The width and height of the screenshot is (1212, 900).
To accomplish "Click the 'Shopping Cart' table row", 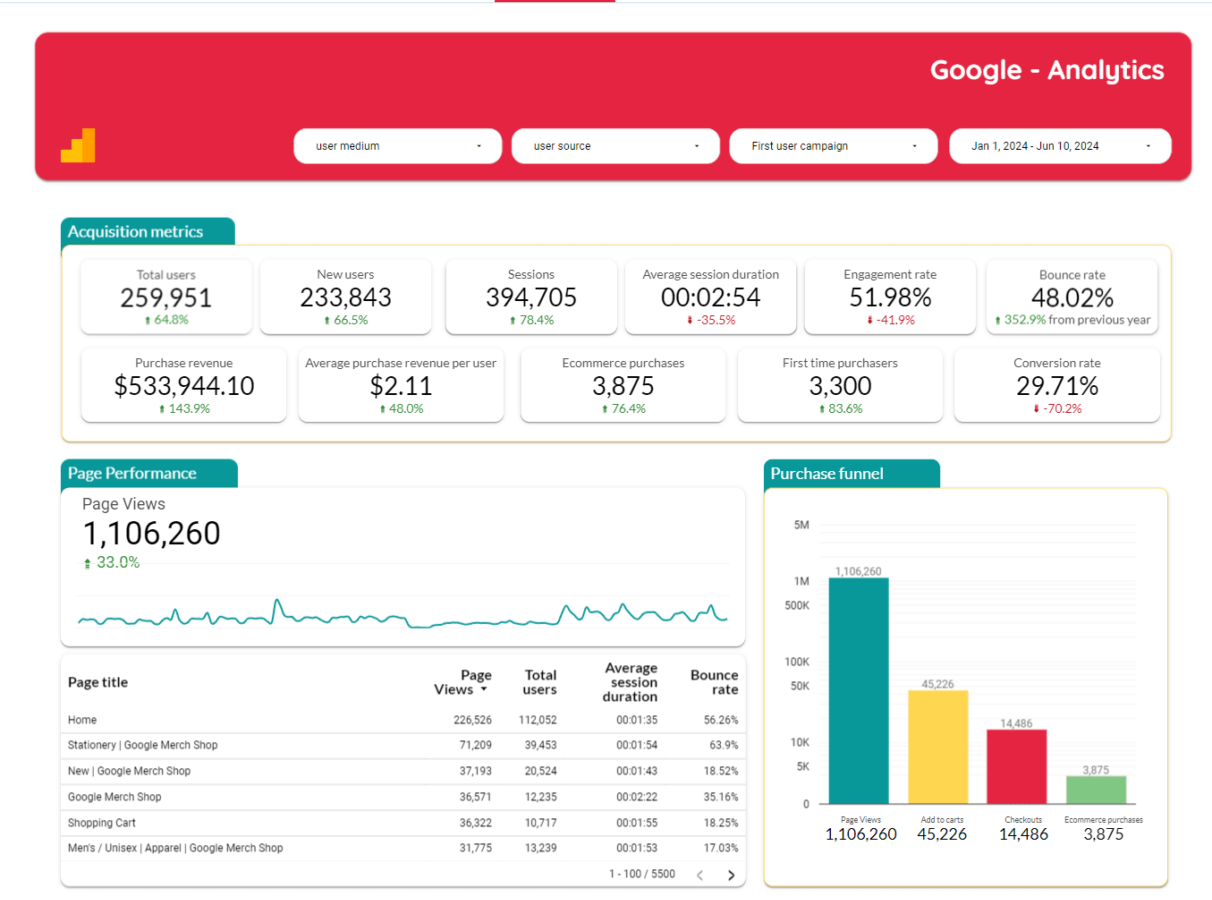I will pyautogui.click(x=403, y=823).
